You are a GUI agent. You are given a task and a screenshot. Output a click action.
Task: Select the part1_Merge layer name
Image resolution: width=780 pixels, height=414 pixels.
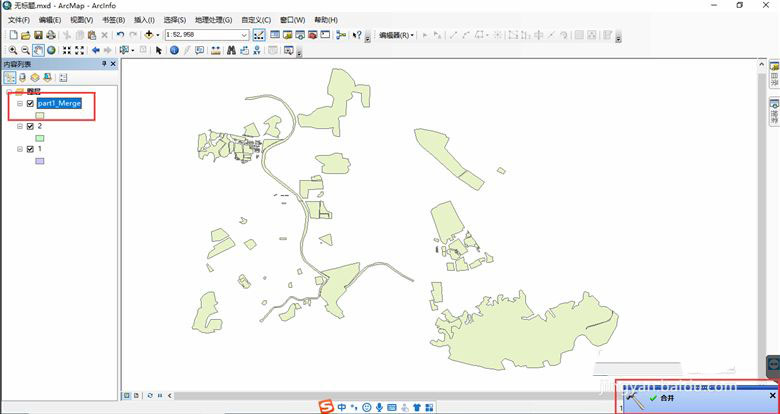[x=59, y=104]
